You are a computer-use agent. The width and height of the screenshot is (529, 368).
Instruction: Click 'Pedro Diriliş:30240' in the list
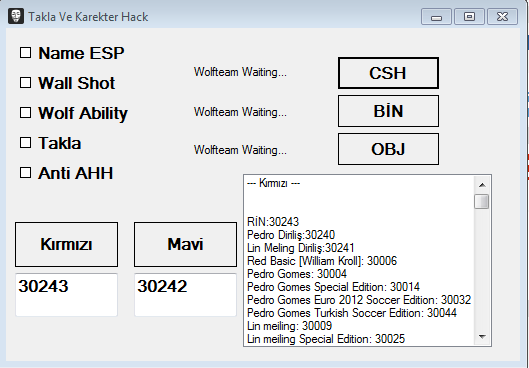pos(291,235)
